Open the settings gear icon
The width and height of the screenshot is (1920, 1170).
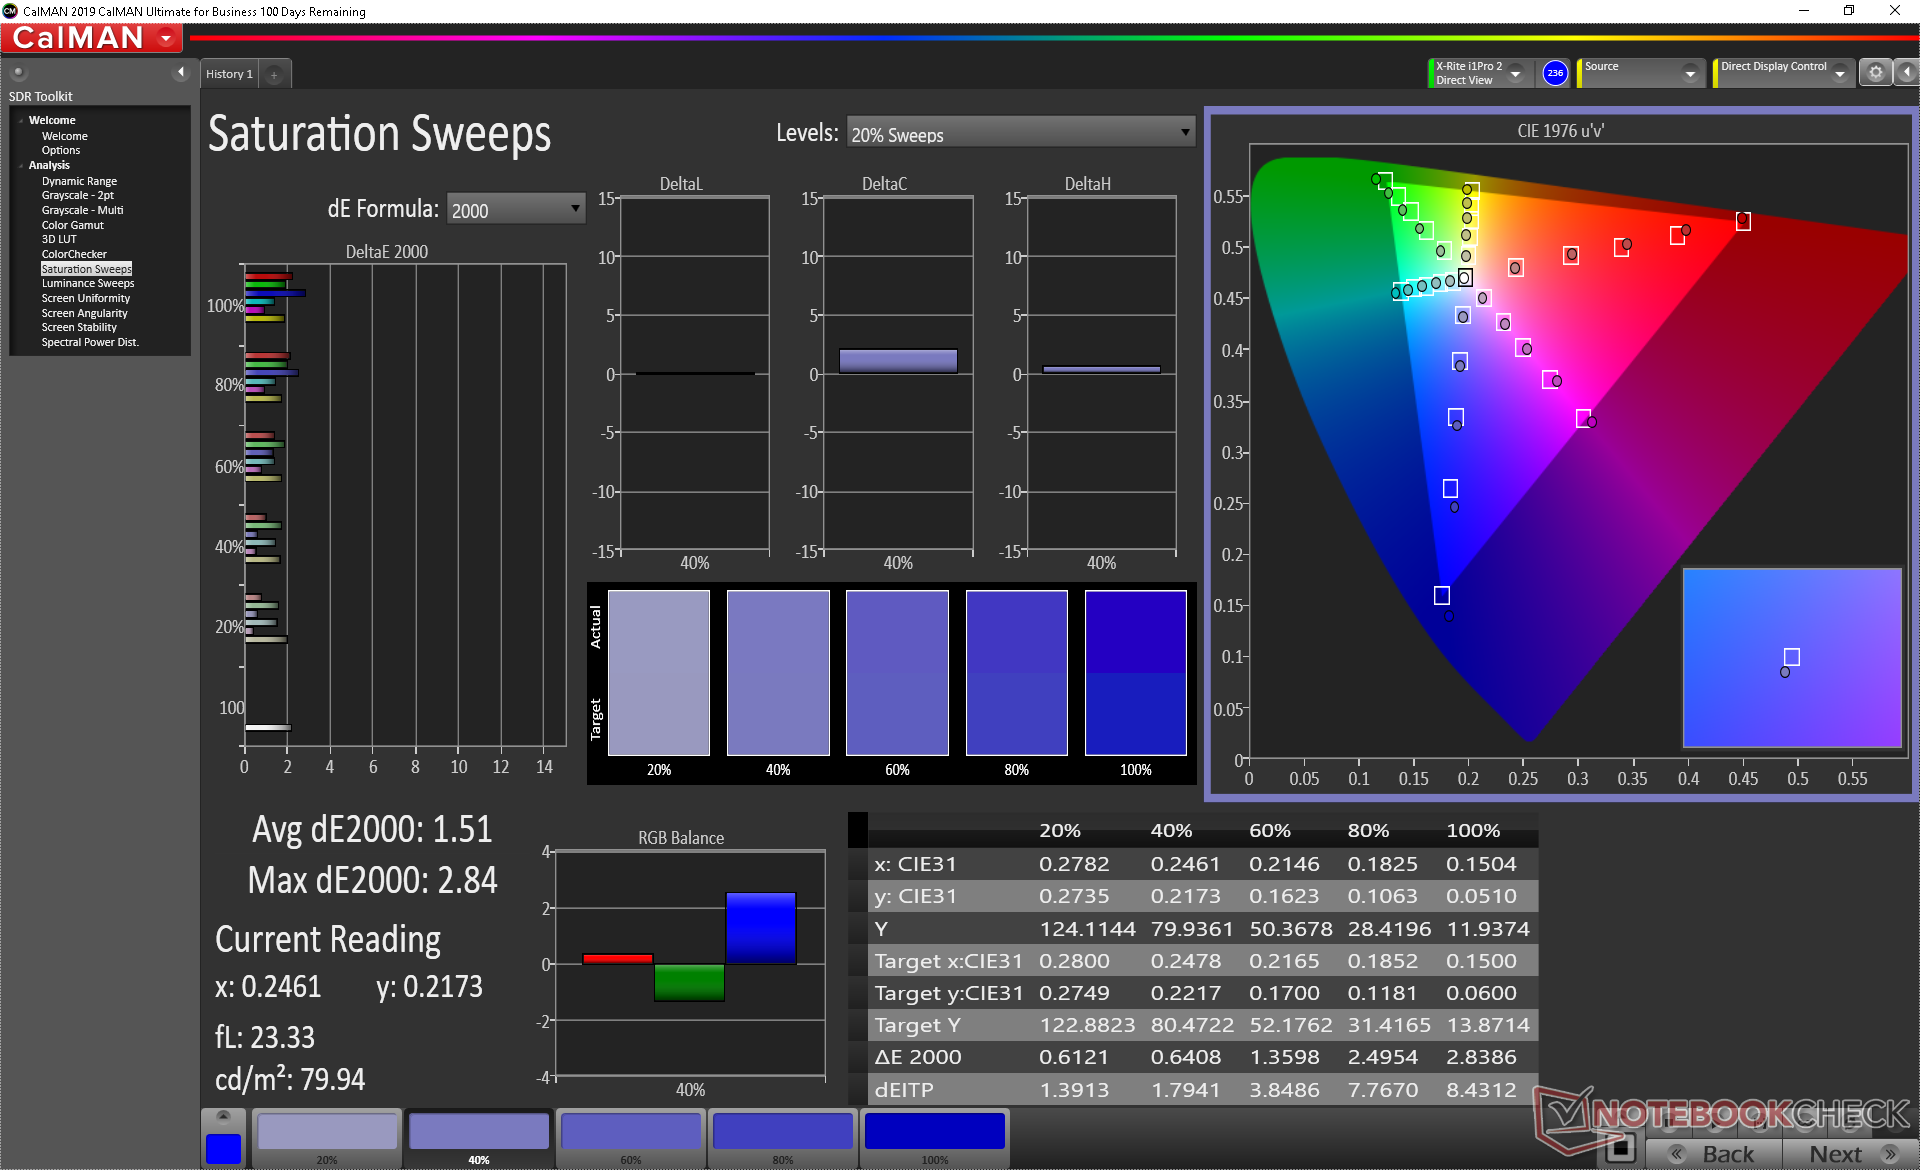pyautogui.click(x=1875, y=73)
